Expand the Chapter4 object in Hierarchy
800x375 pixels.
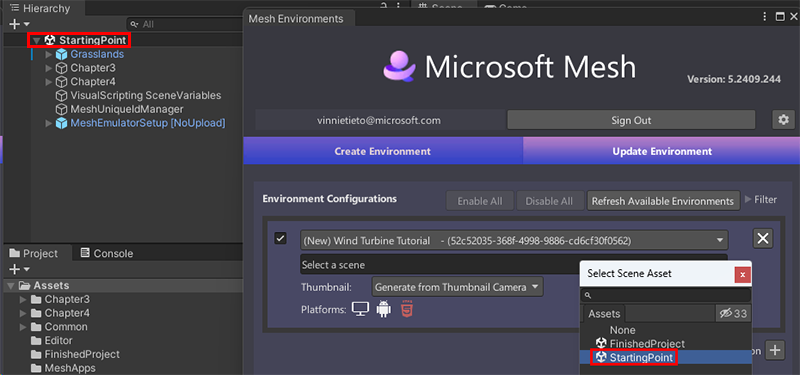coord(49,82)
